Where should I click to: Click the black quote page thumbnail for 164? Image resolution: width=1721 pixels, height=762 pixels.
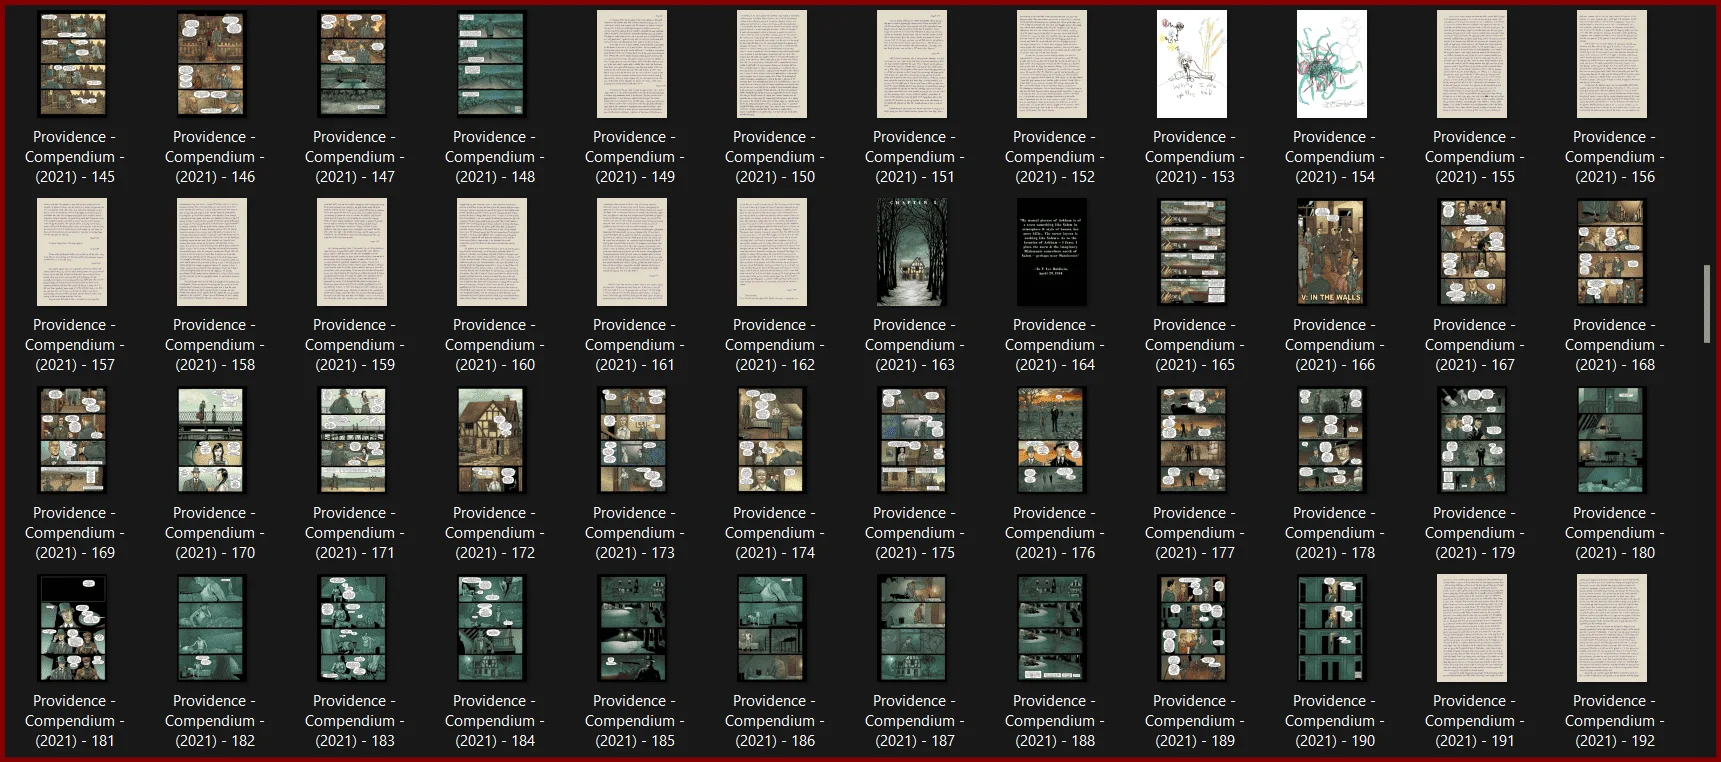(x=1052, y=252)
